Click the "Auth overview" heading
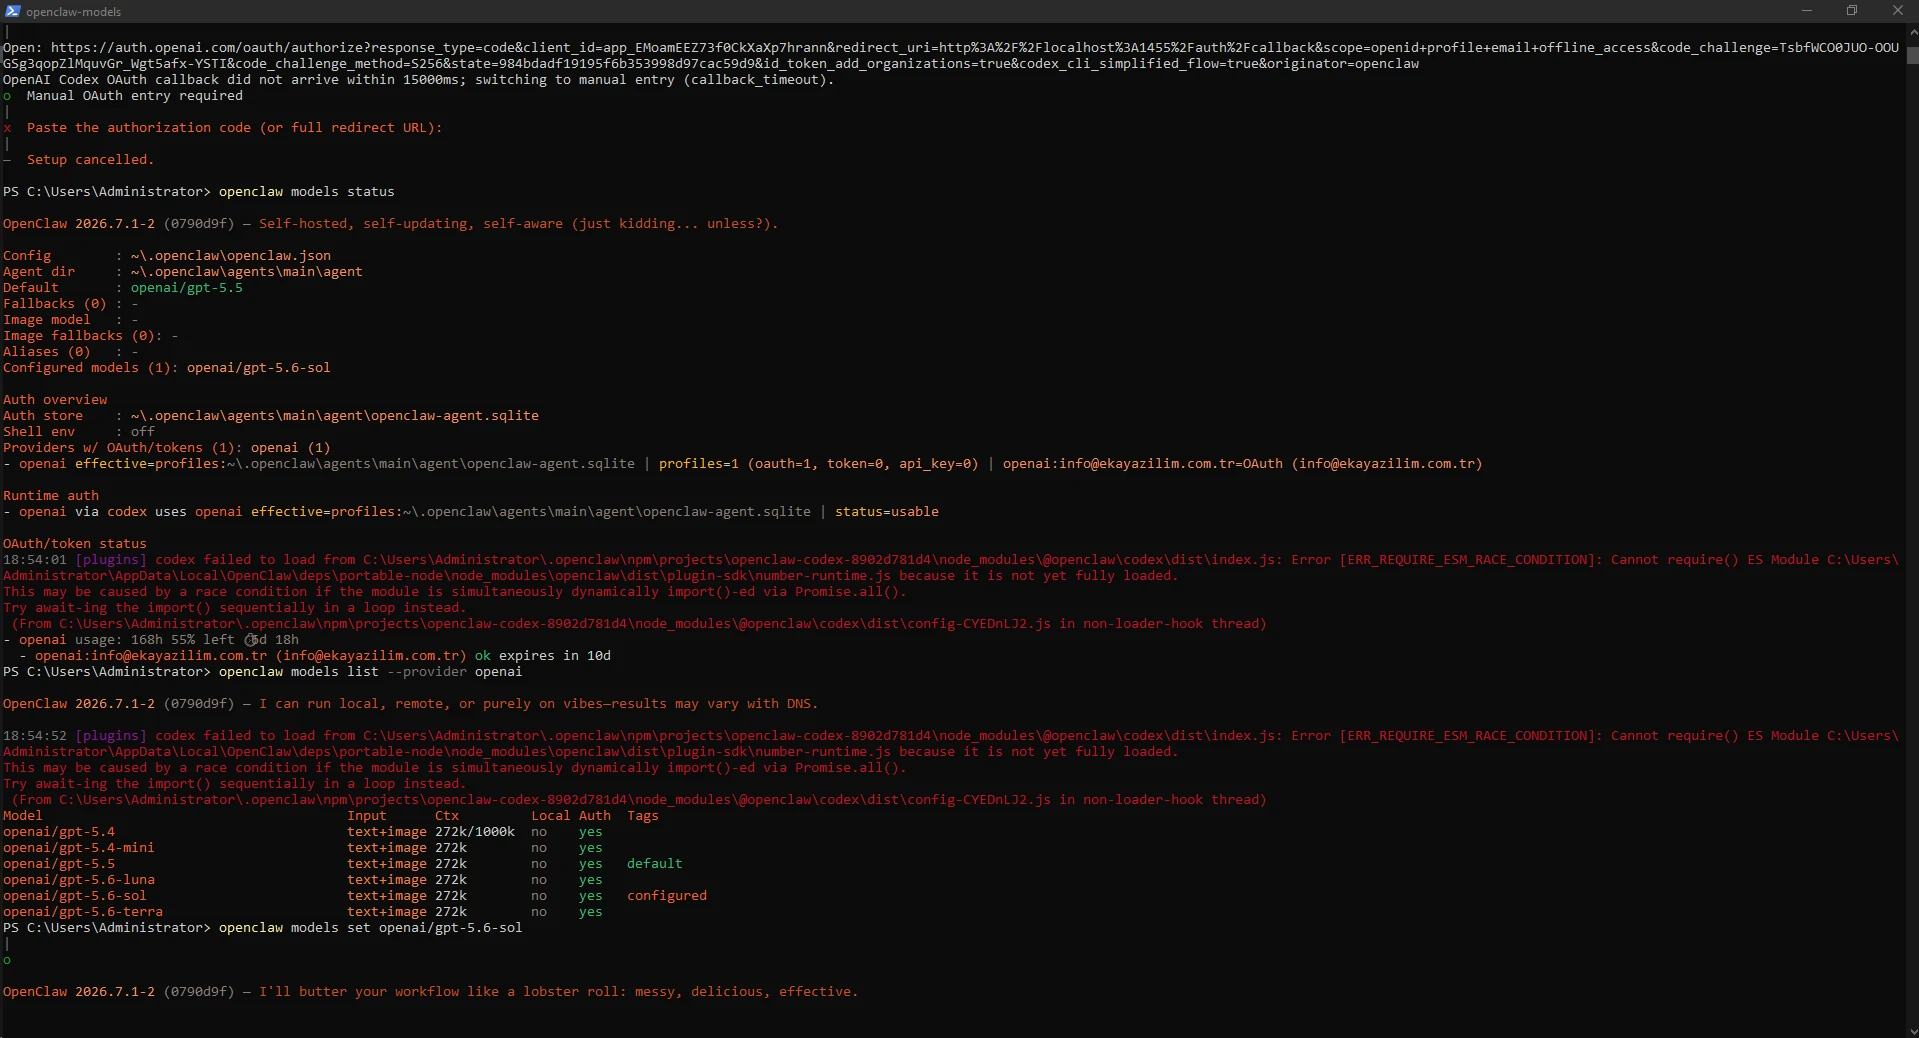Viewport: 1919px width, 1038px height. tap(55, 400)
